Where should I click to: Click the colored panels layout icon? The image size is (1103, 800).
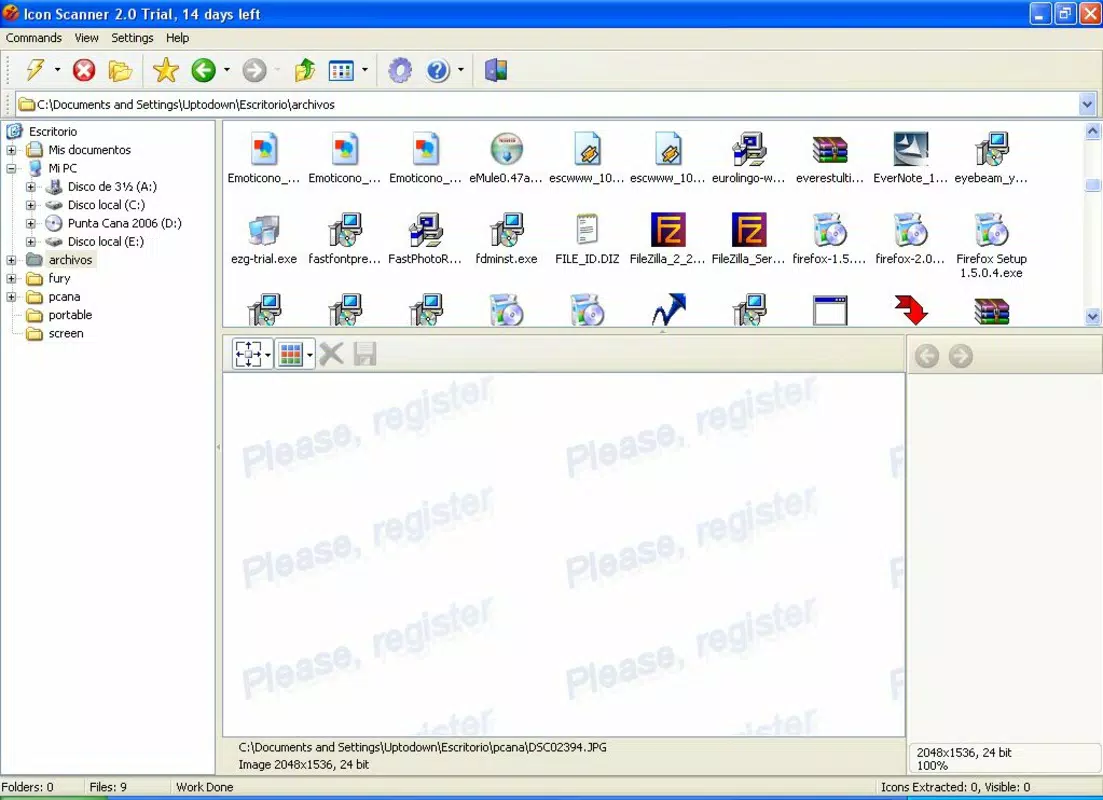pos(496,70)
